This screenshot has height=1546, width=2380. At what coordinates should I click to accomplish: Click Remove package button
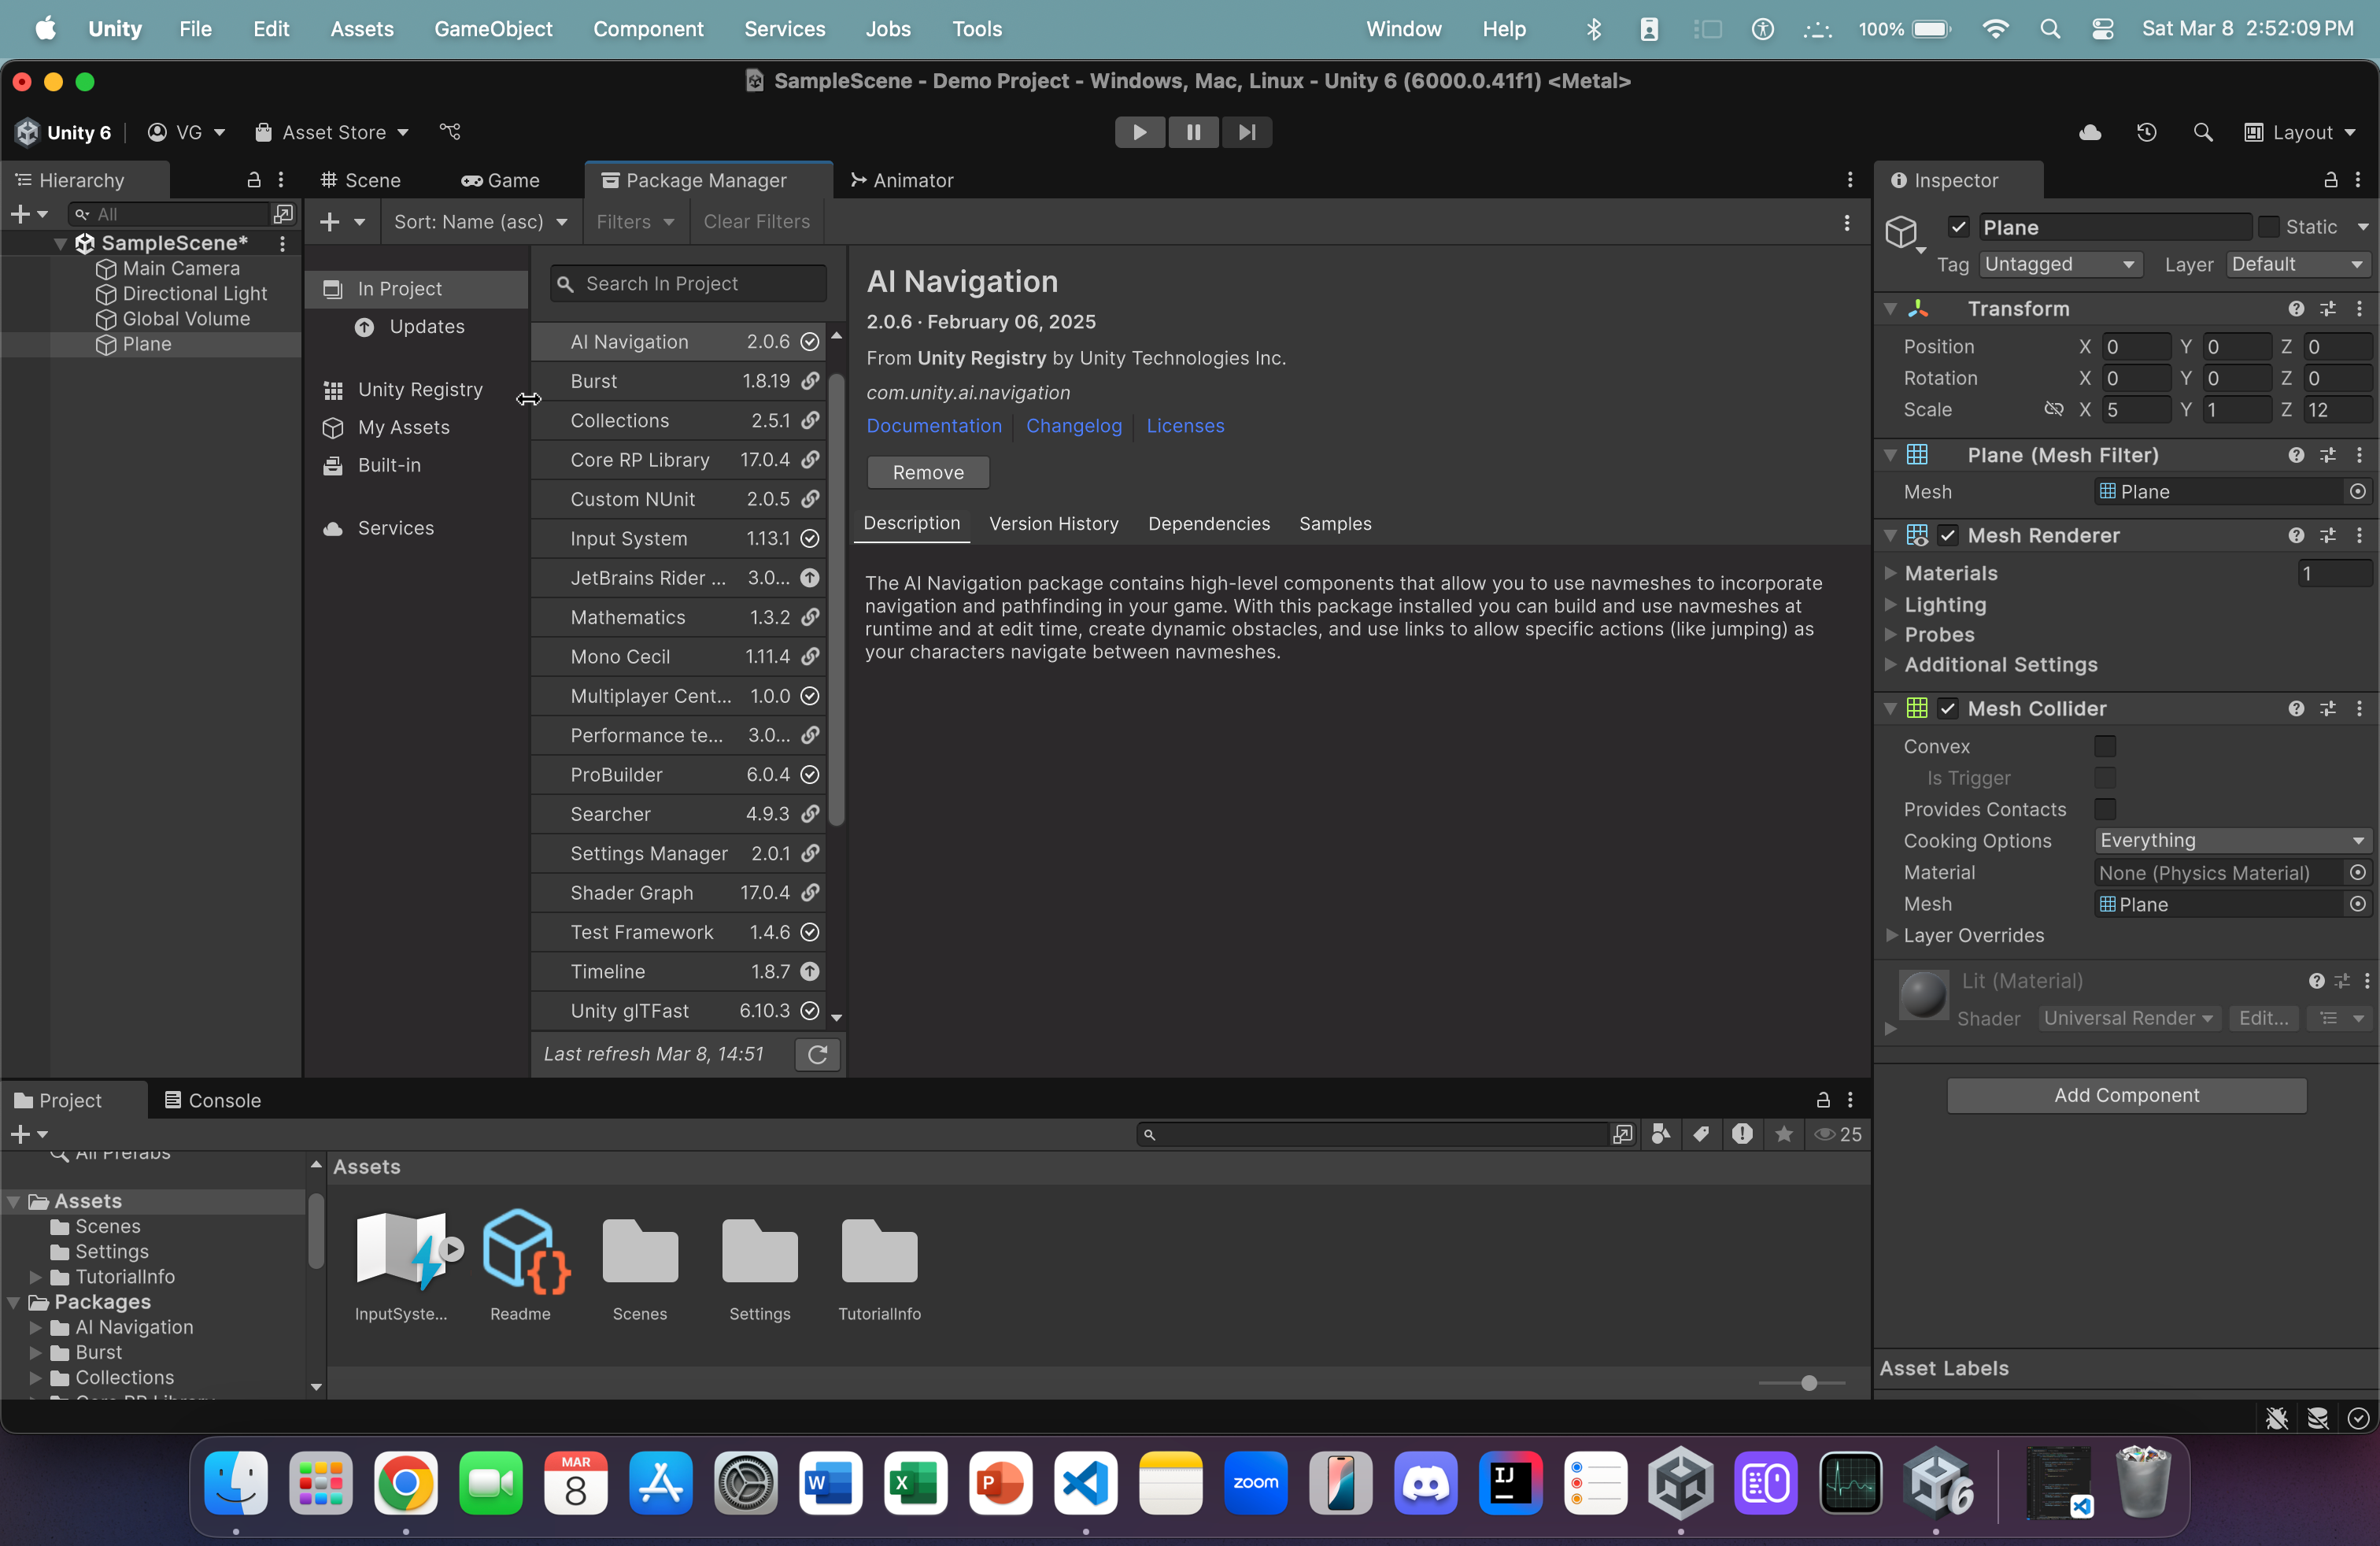(x=928, y=472)
